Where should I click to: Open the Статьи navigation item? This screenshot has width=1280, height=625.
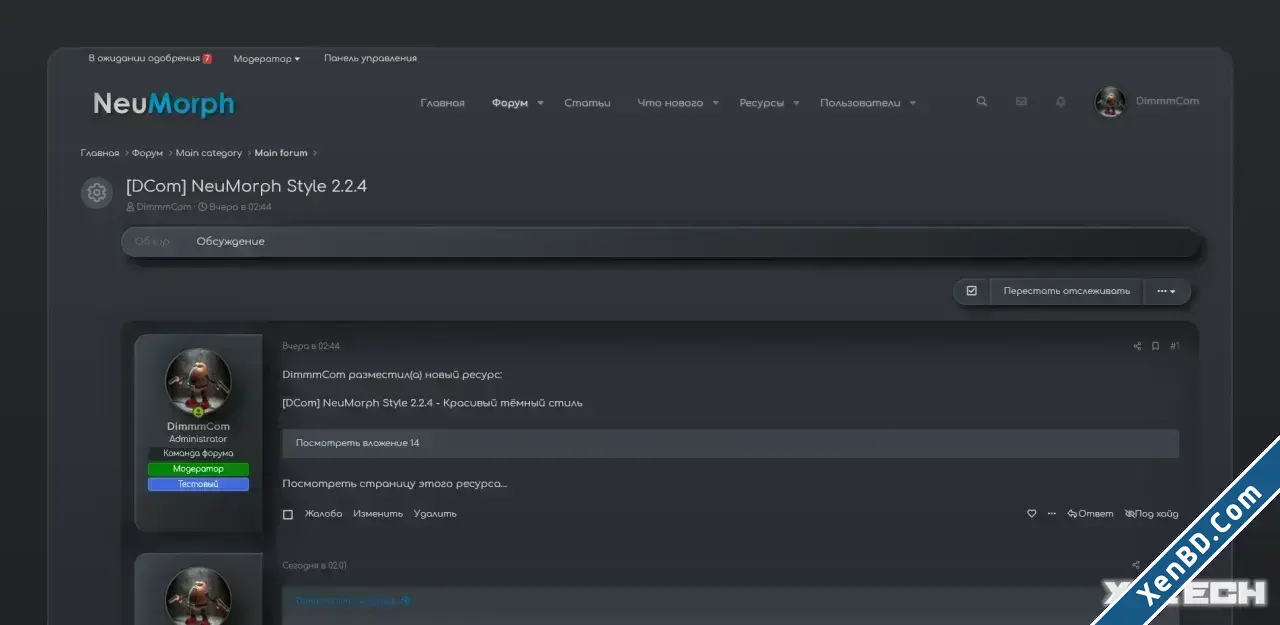click(587, 103)
